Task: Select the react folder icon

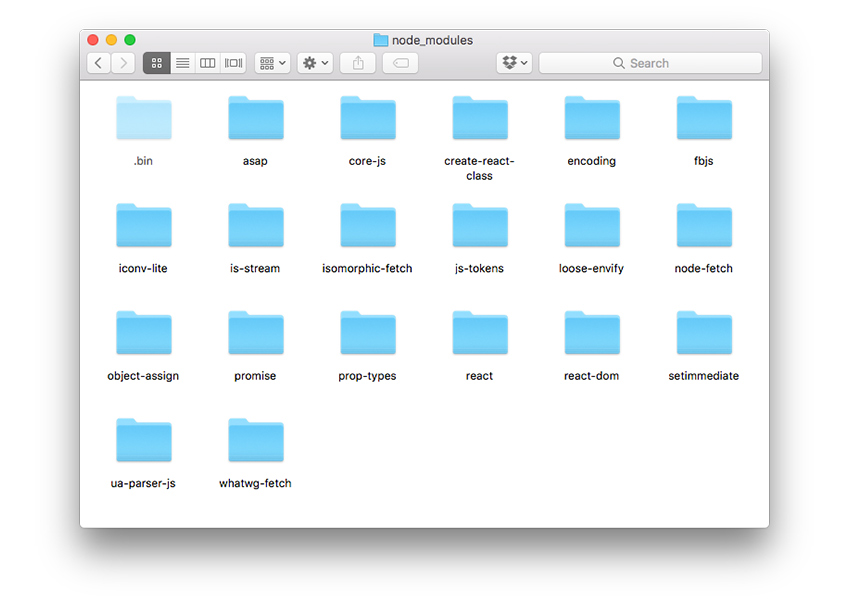Action: (480, 333)
